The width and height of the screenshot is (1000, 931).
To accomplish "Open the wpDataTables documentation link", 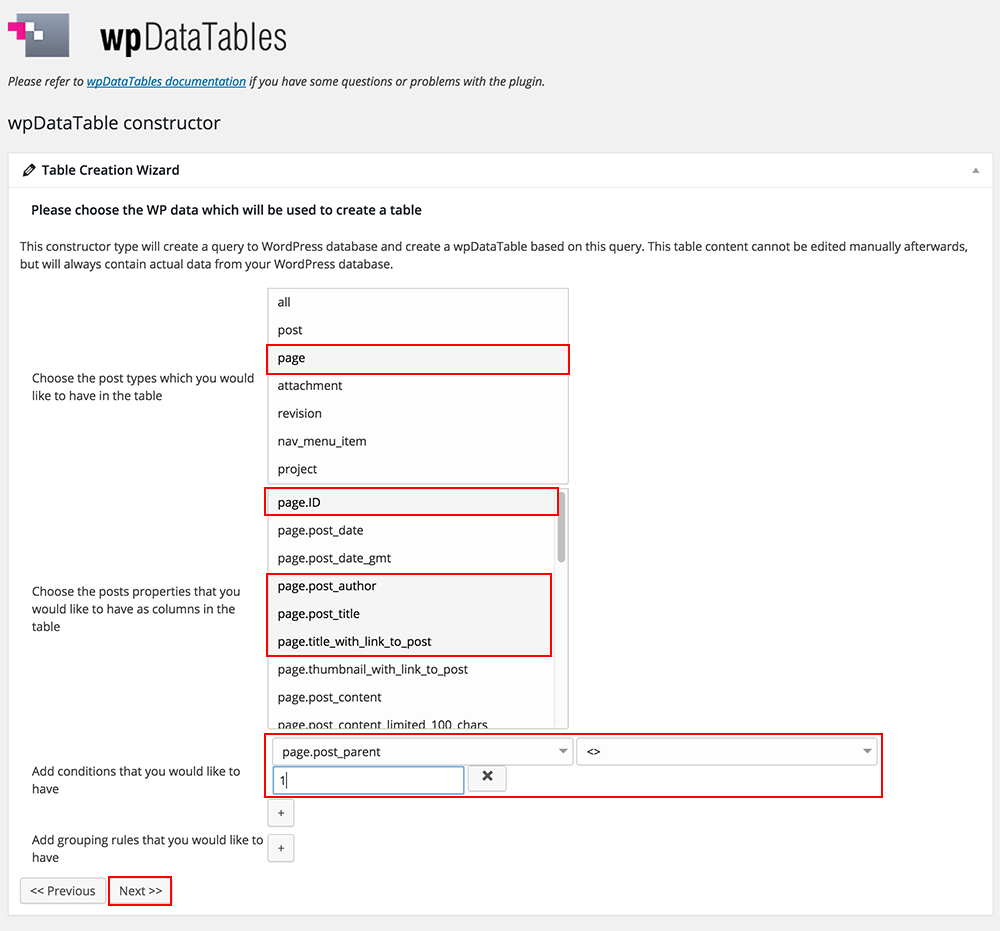I will click(x=166, y=82).
